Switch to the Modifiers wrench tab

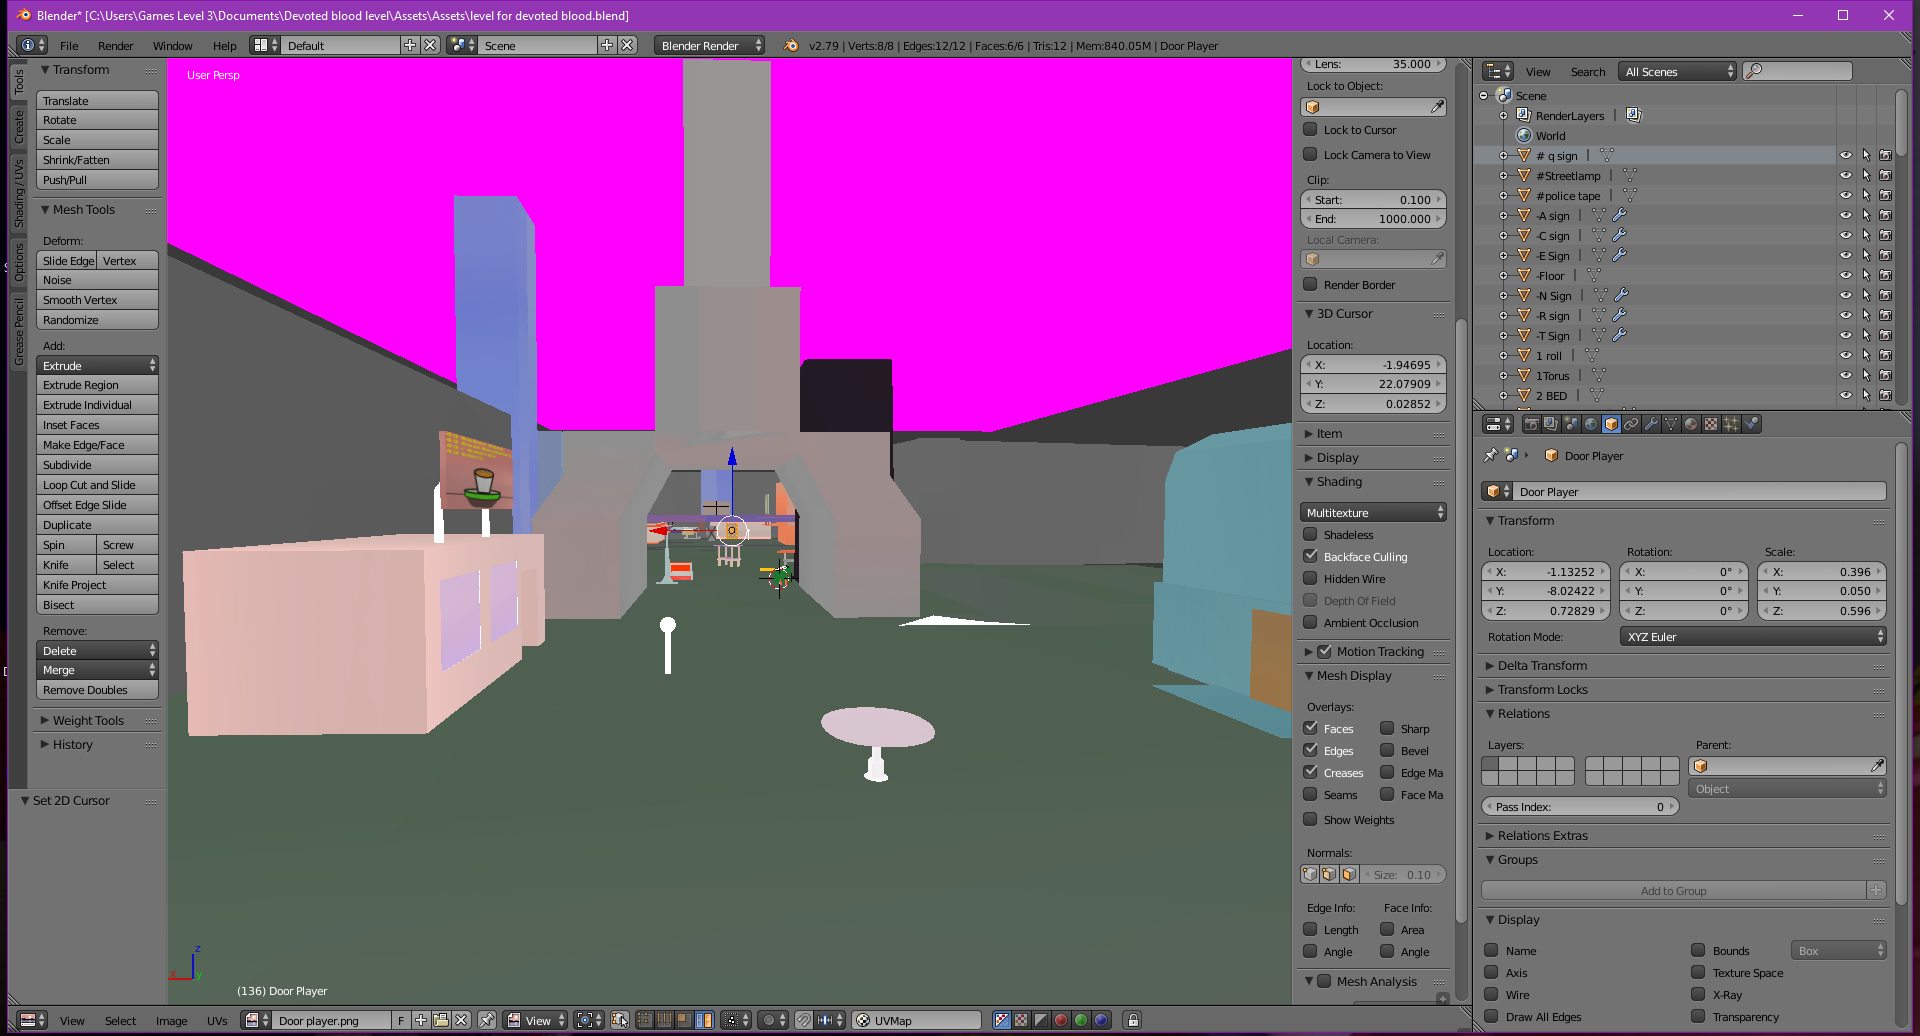click(1651, 424)
